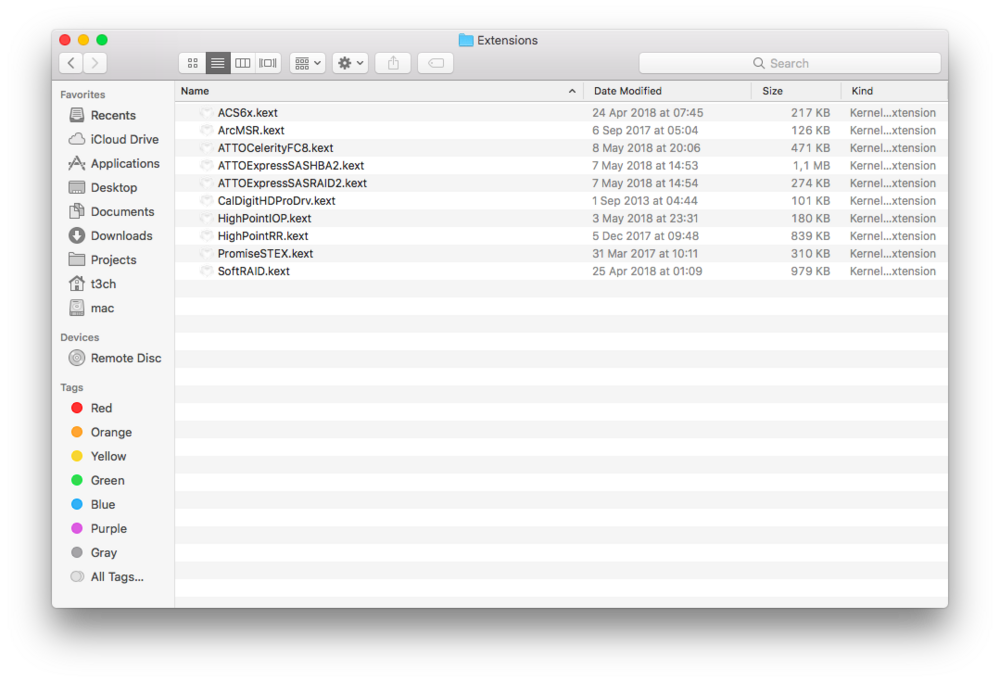Open Applications in the sidebar
Image resolution: width=1000 pixels, height=682 pixels.
[124, 163]
